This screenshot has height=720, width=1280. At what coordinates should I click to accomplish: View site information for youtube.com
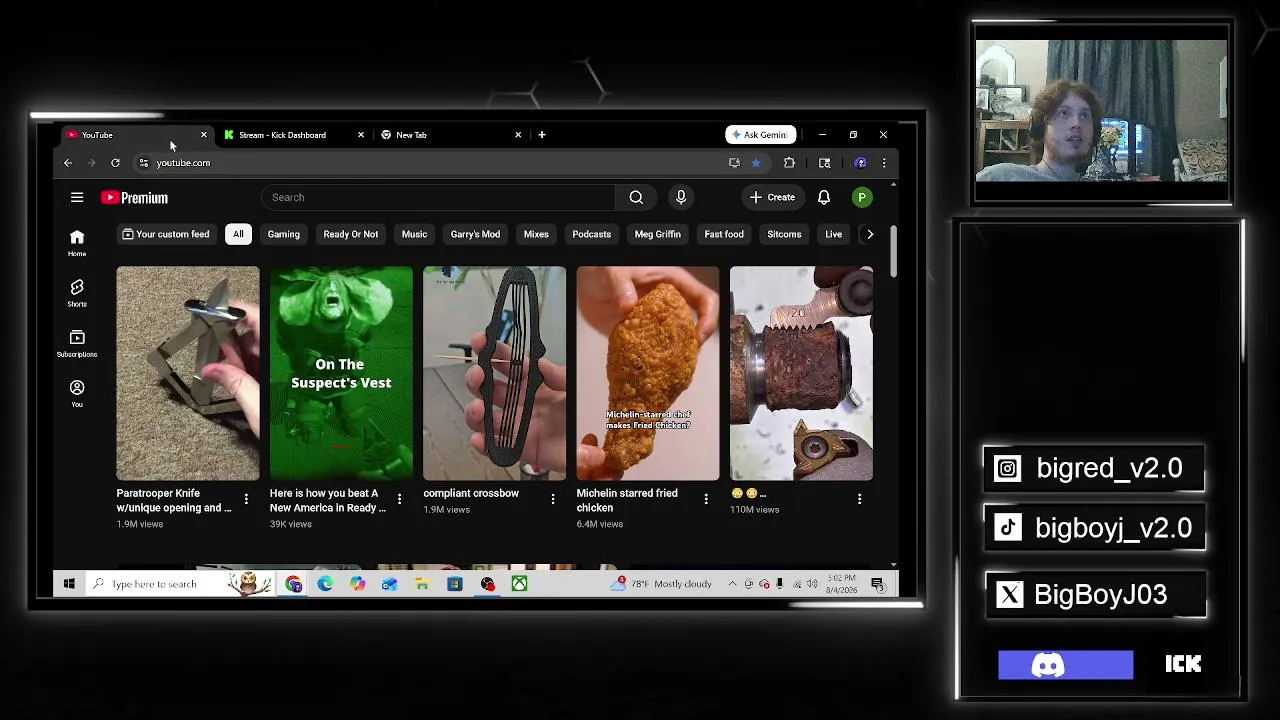click(144, 163)
